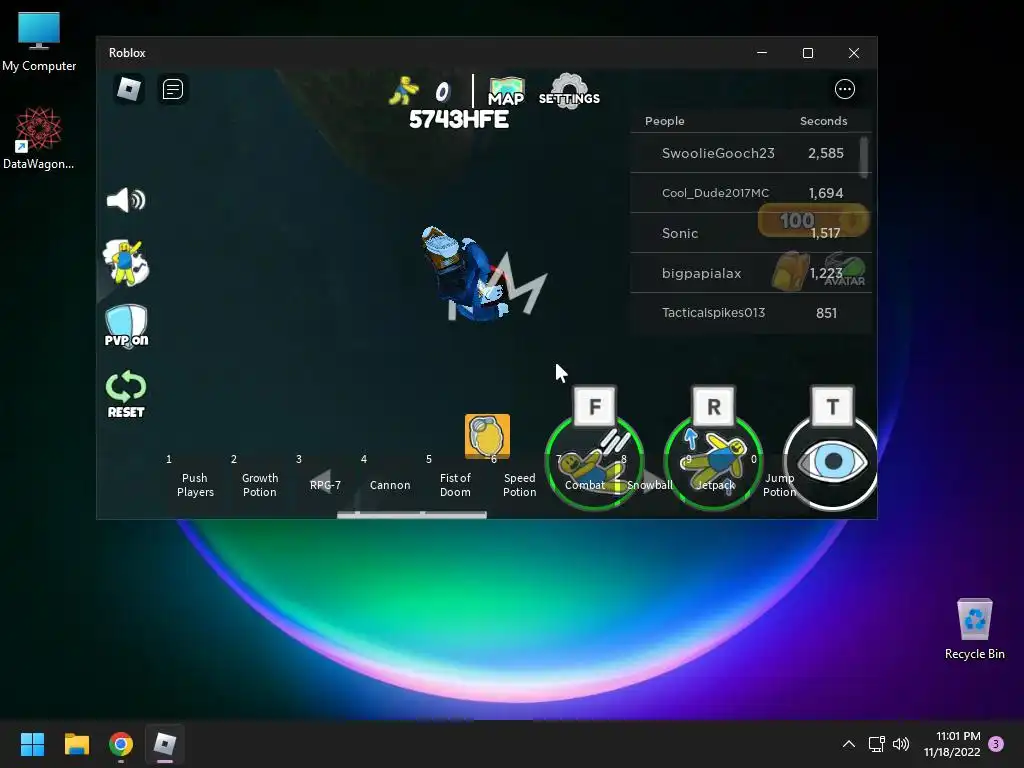Image resolution: width=1024 pixels, height=768 pixels.
Task: Click the green RESET arrows button
Action: point(125,394)
